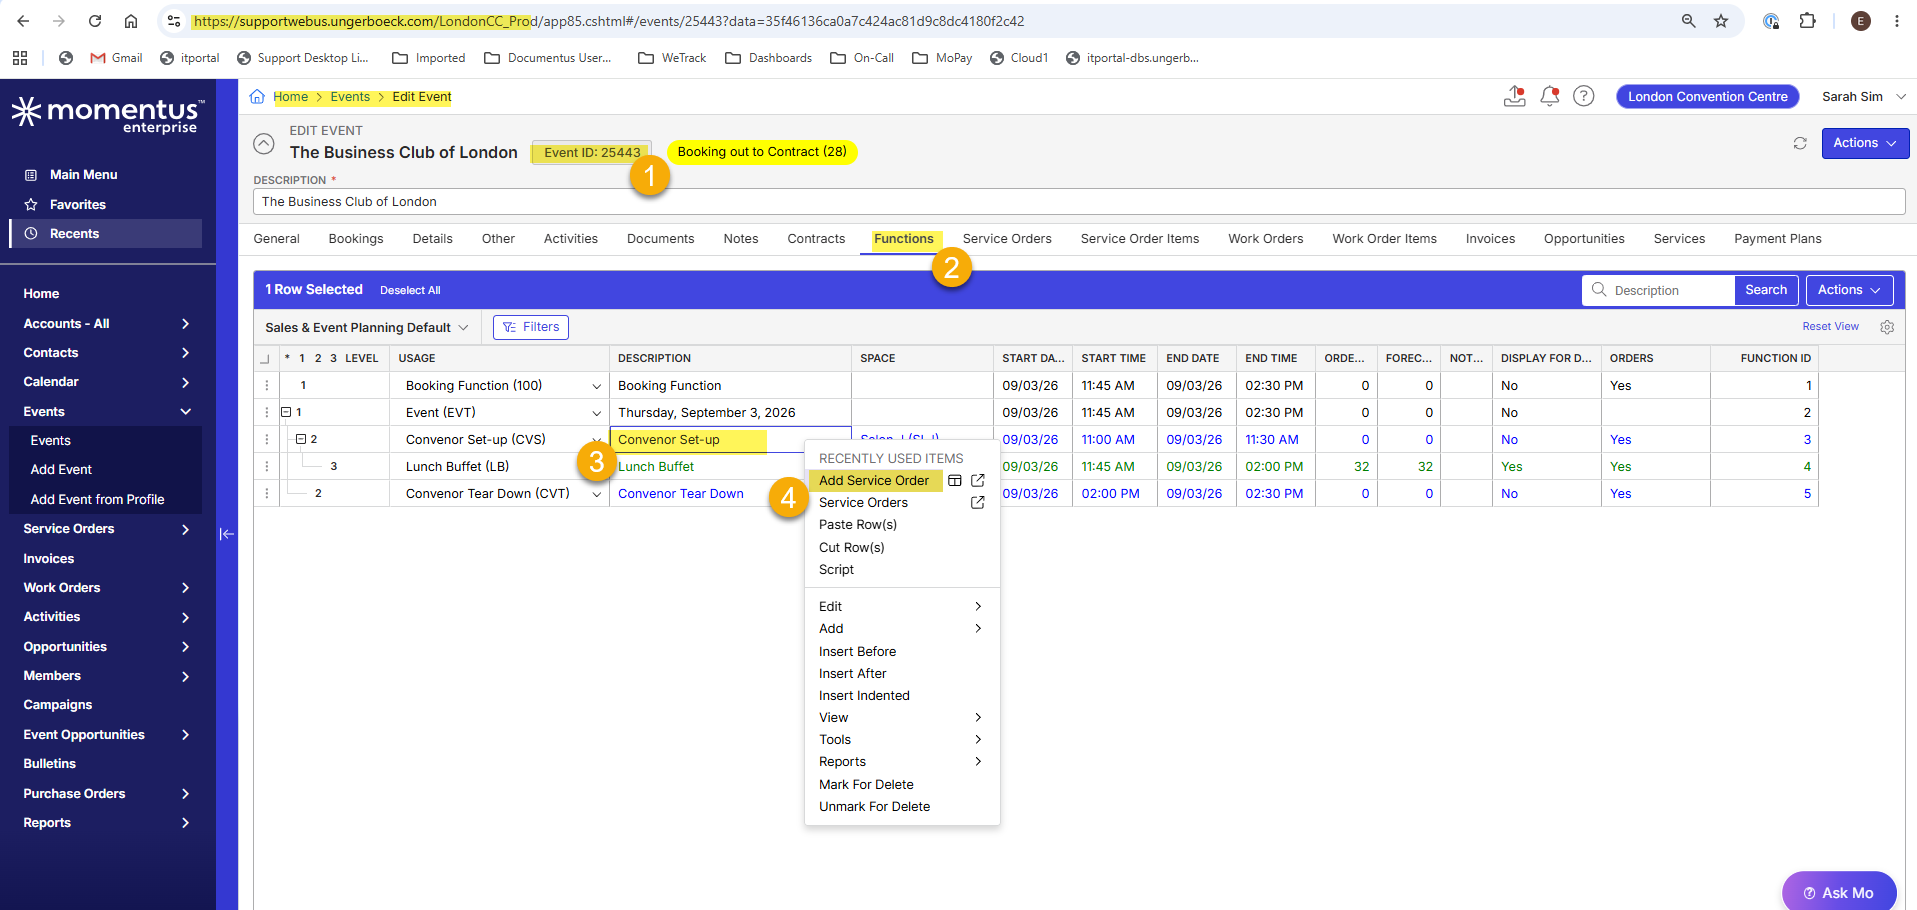Screen dimensions: 1917x910
Task: Click the browser zoom magnifier icon
Action: tap(1689, 21)
